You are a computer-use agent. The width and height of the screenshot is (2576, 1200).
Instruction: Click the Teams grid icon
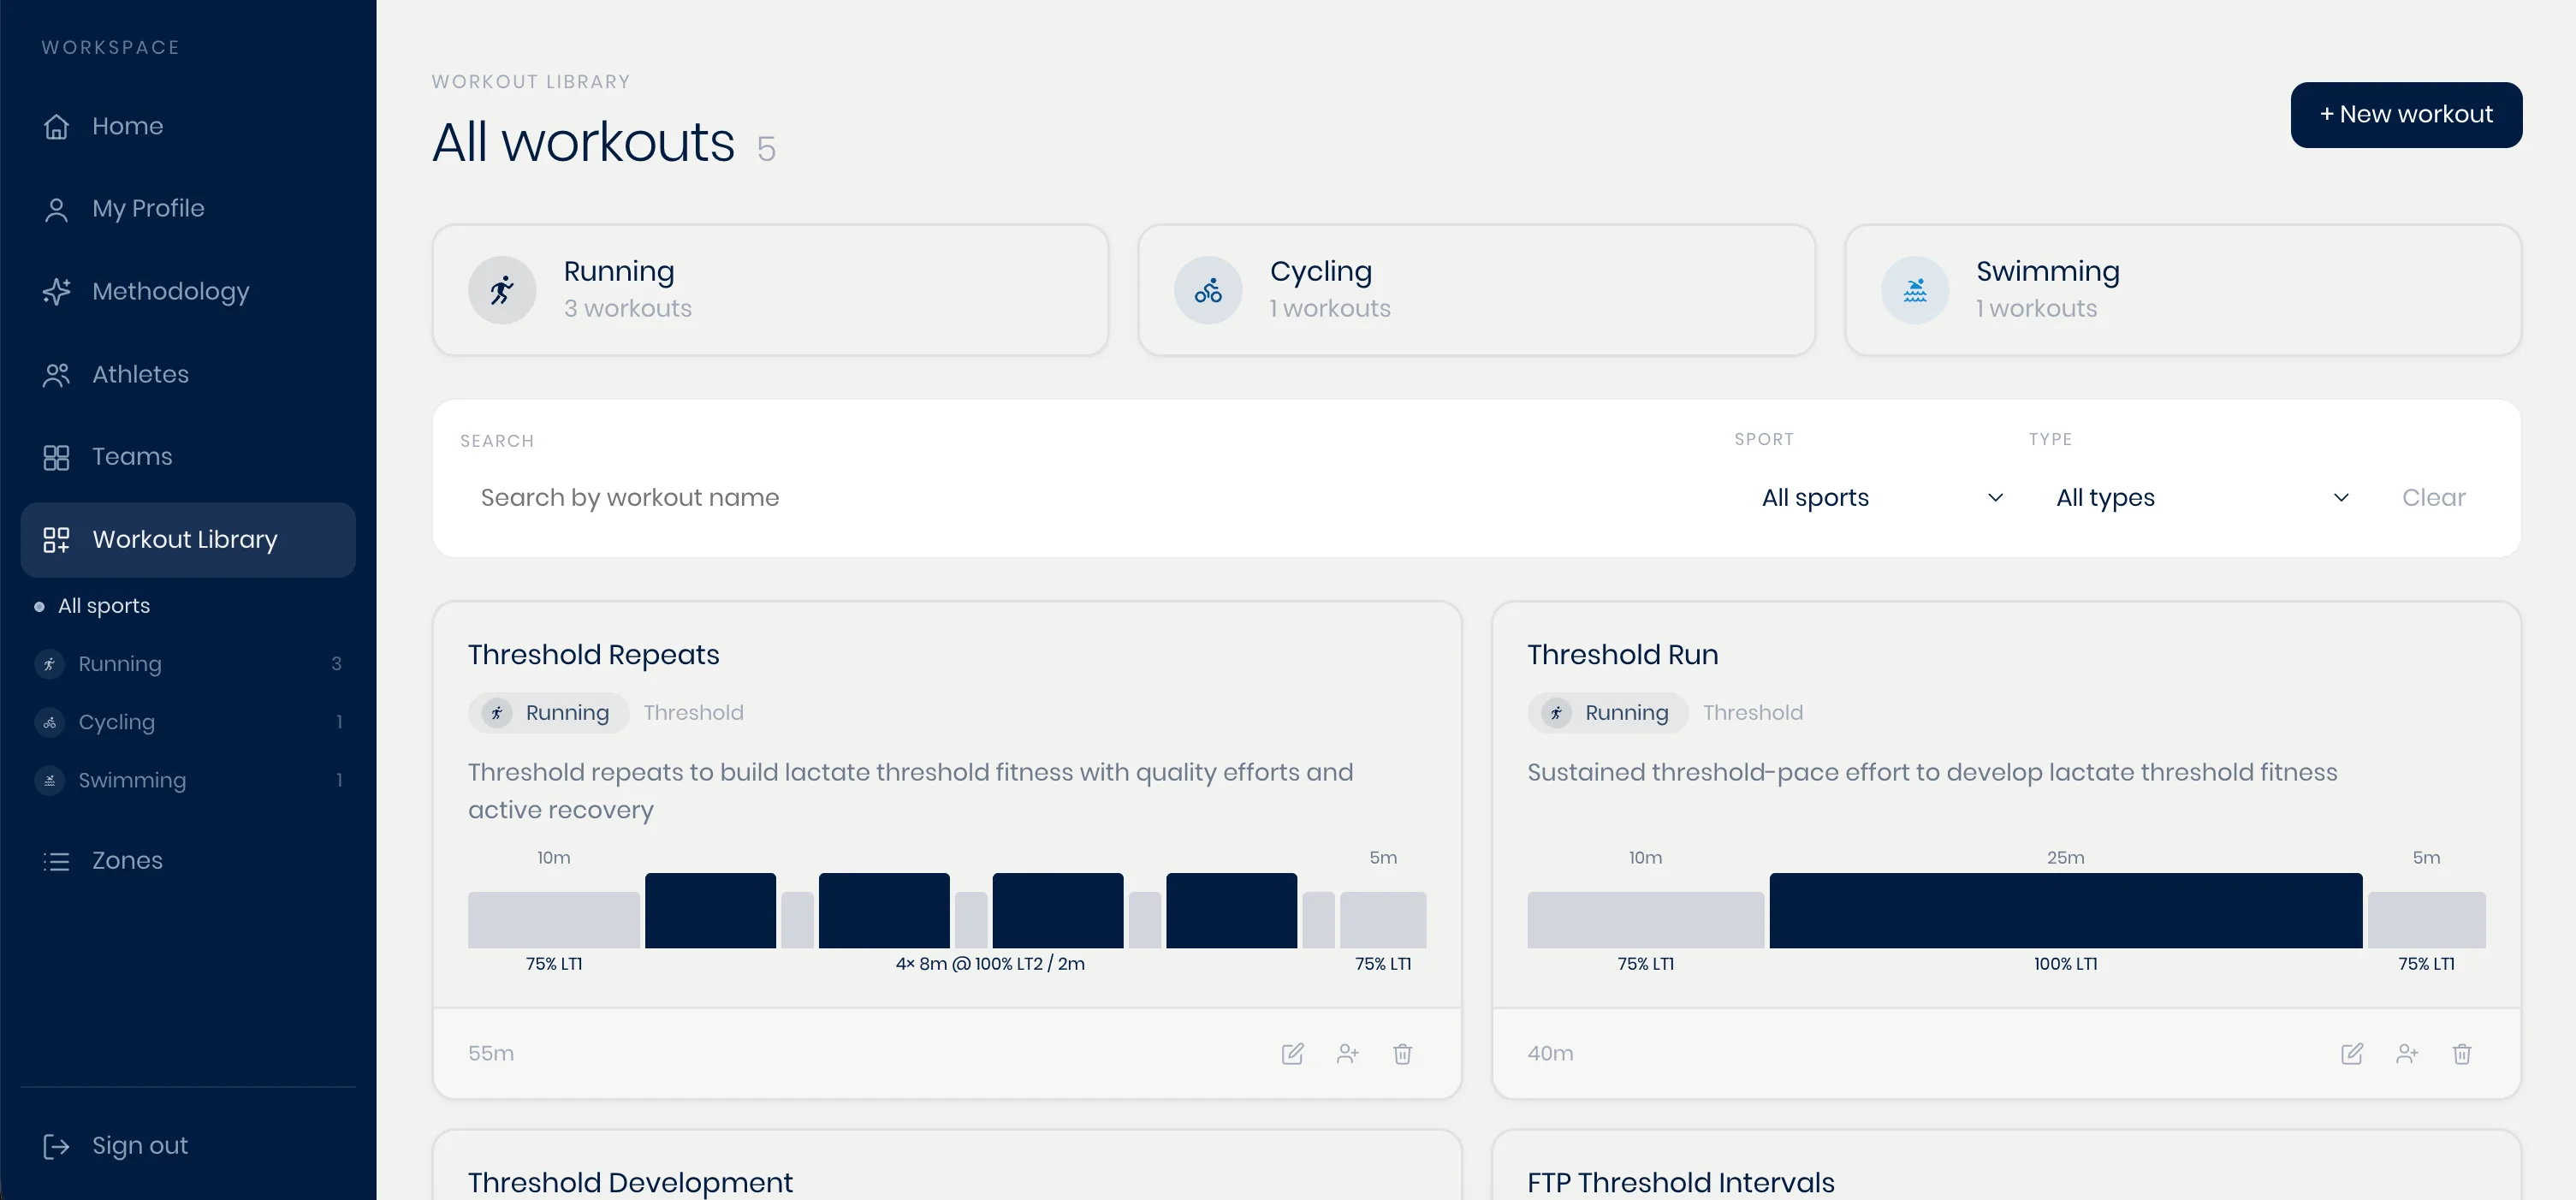(56, 457)
